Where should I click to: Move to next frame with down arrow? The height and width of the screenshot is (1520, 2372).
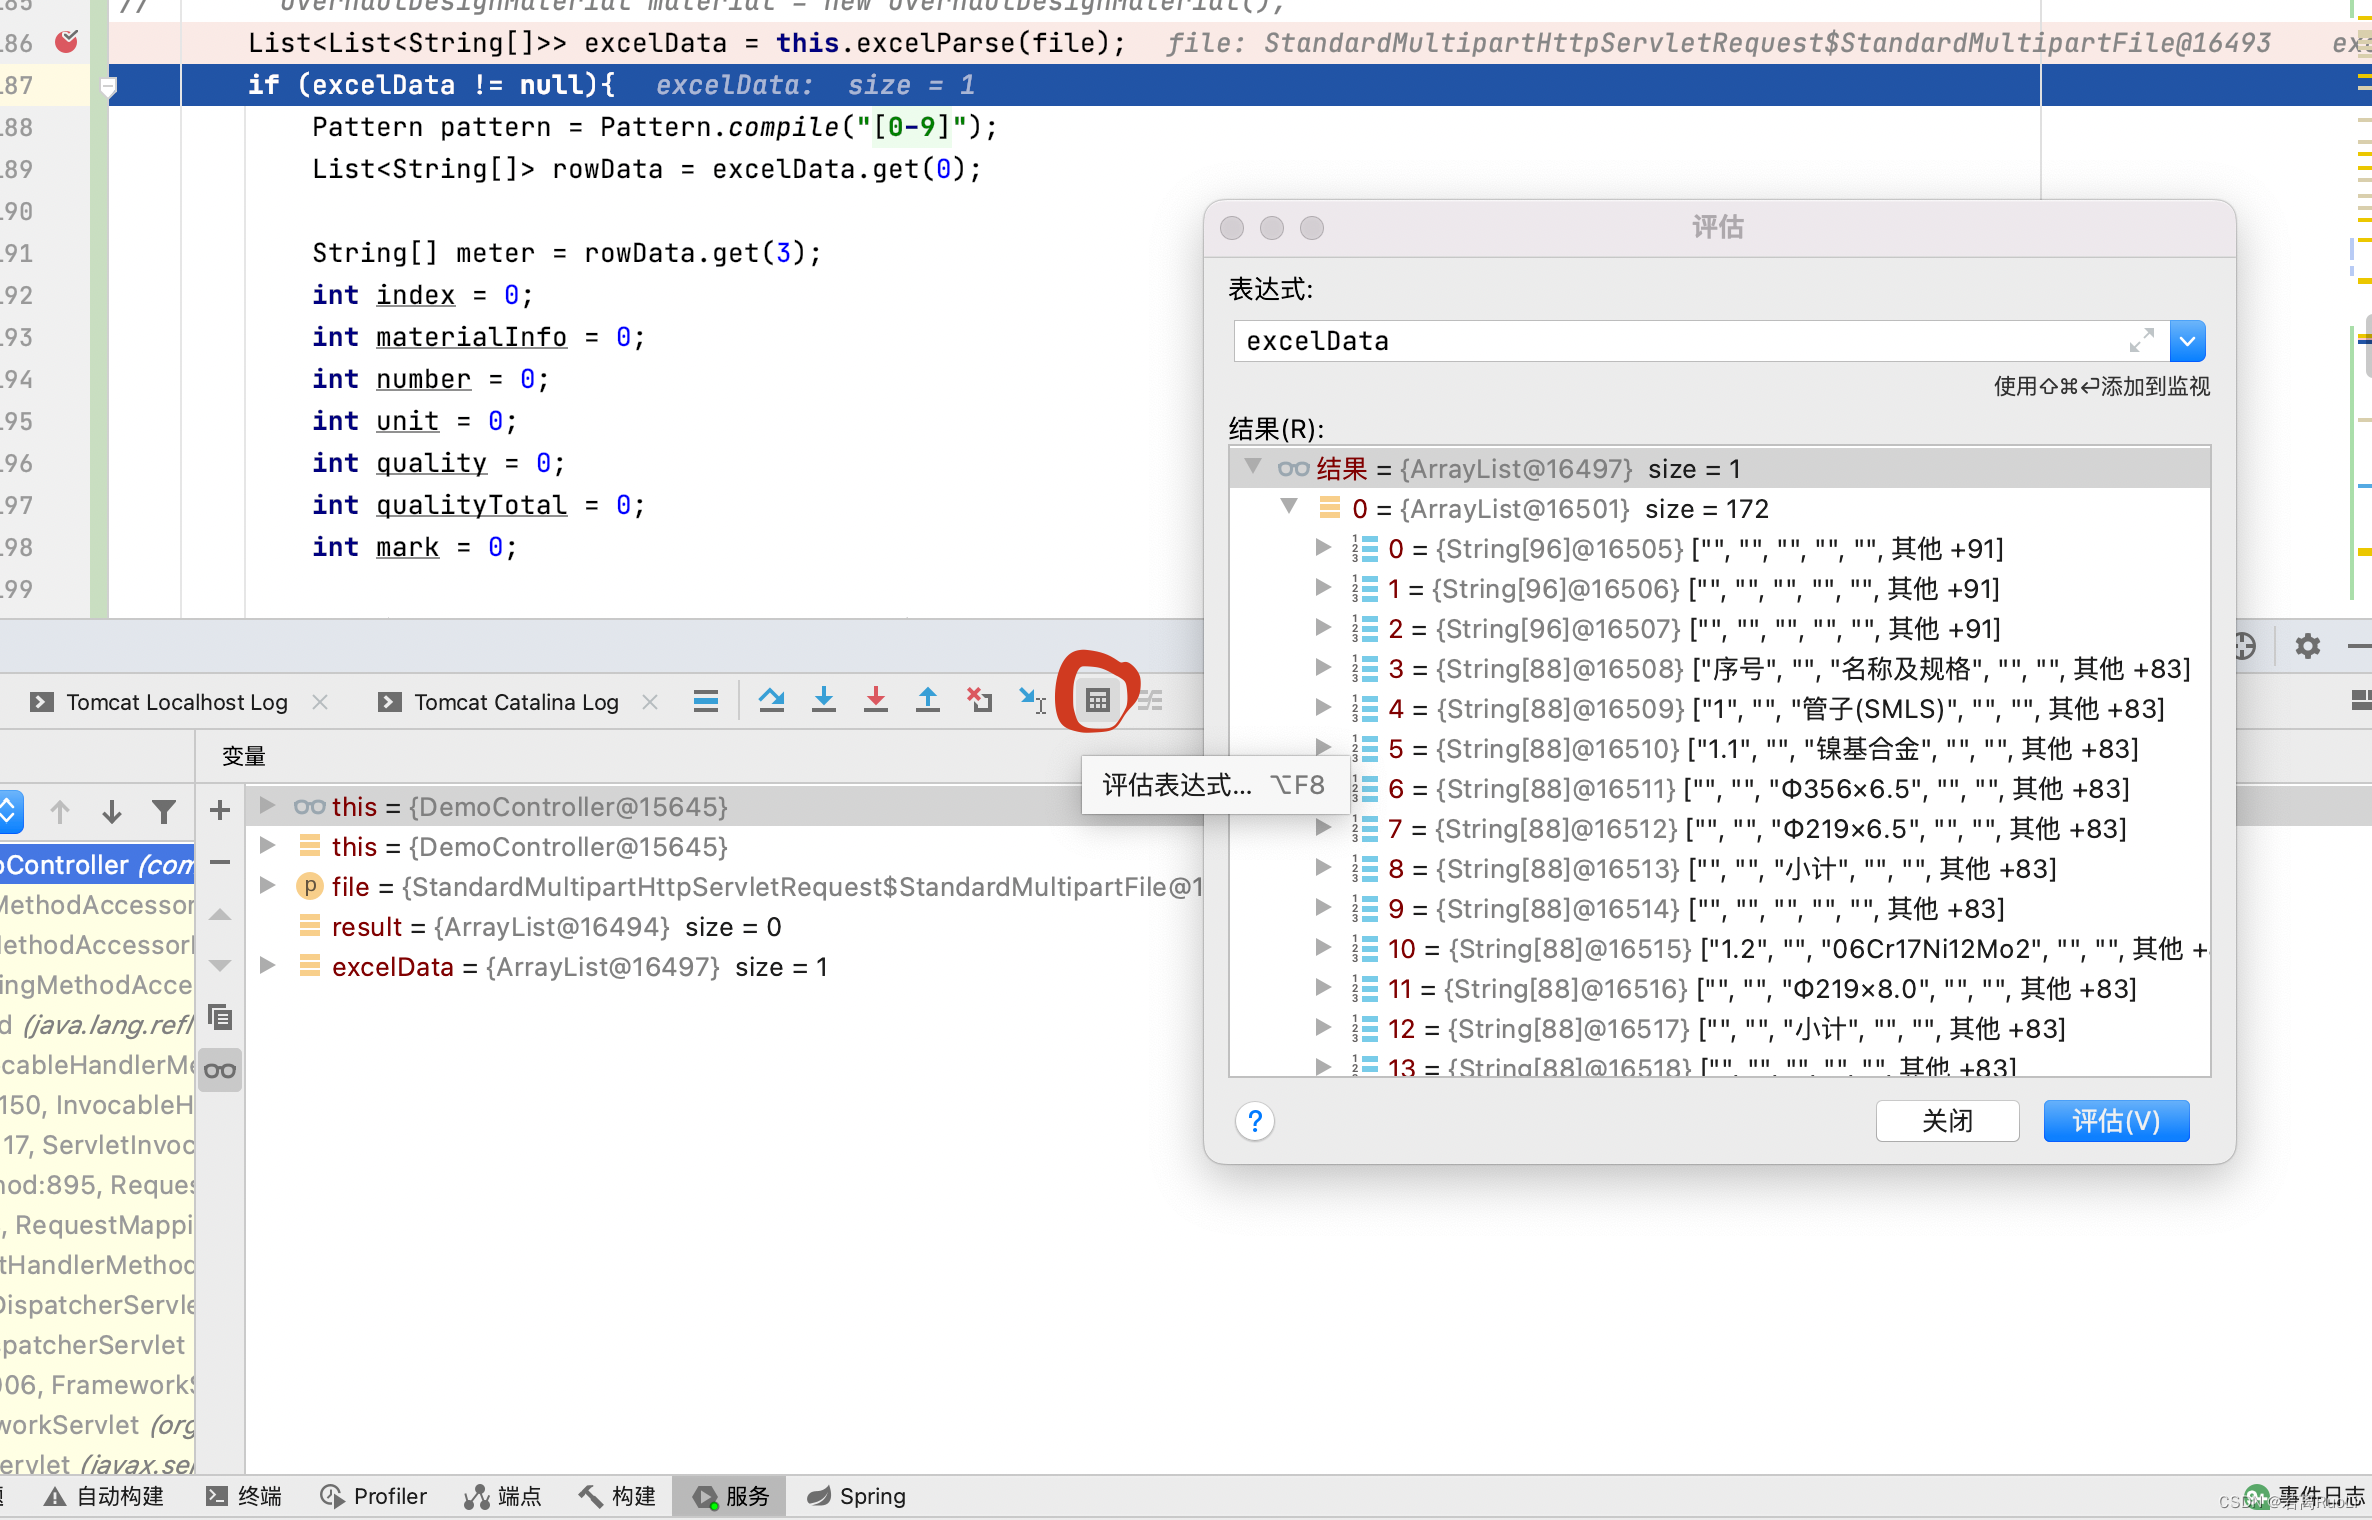coord(112,812)
